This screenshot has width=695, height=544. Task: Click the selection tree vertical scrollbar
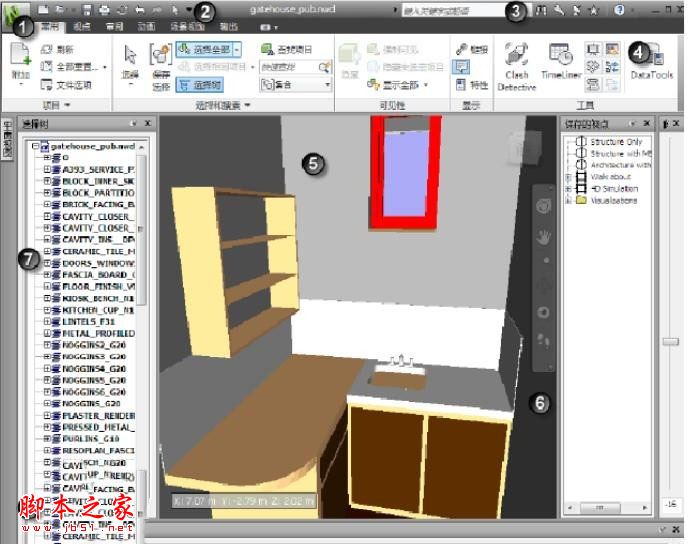142,231
